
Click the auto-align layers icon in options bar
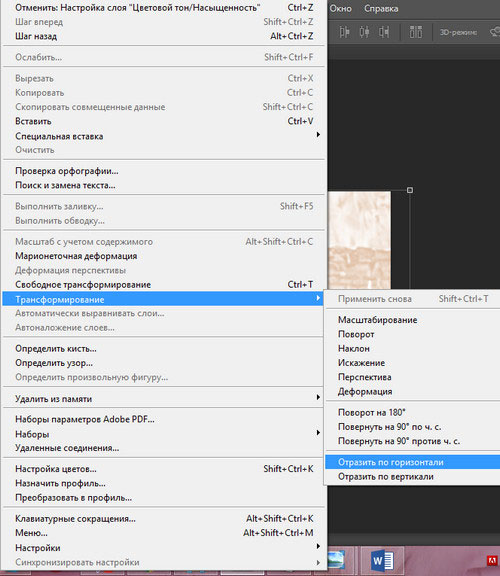[x=416, y=32]
